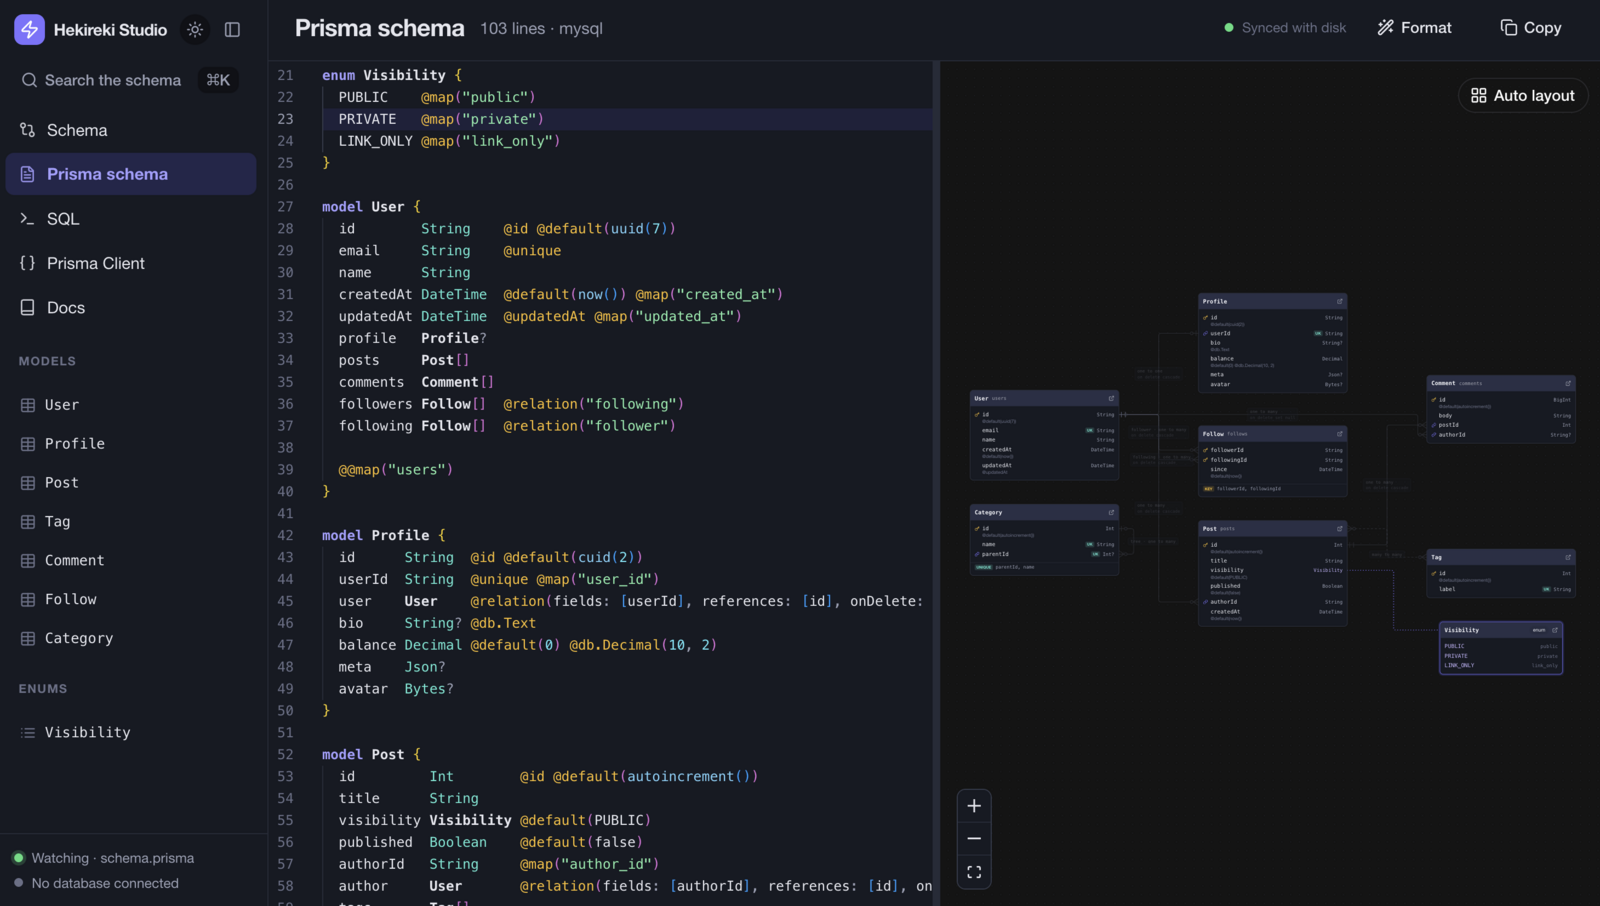
Task: Zoom out of the diagram
Action: (x=974, y=839)
